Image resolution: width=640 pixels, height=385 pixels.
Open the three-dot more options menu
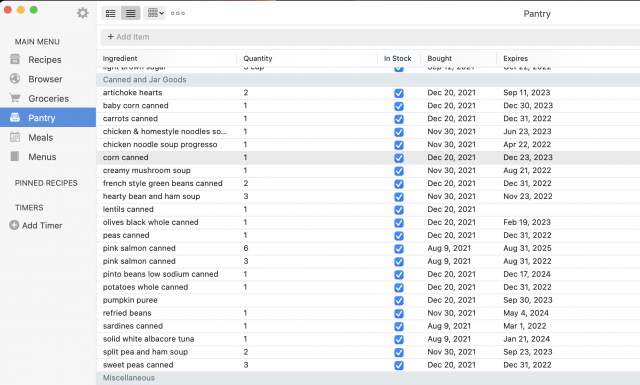(178, 13)
